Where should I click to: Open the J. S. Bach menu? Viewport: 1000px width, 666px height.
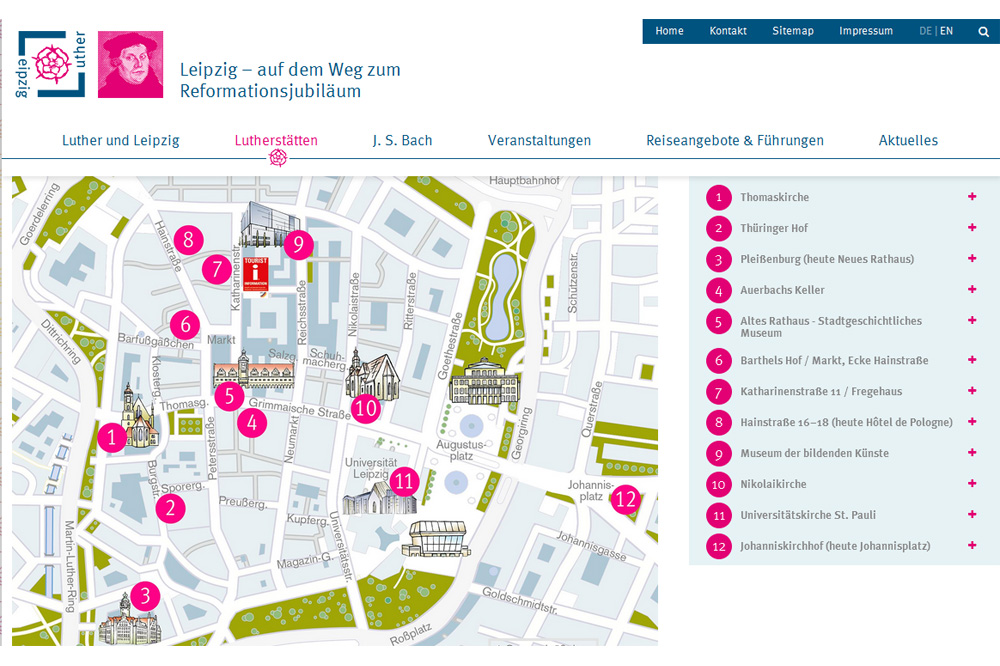[x=402, y=140]
